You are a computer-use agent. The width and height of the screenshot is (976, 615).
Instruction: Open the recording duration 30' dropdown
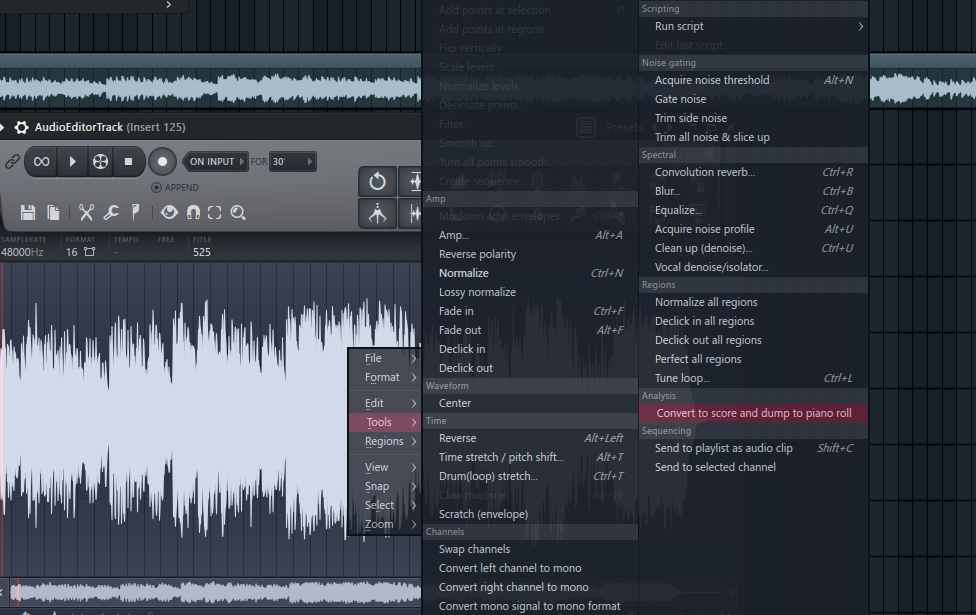click(x=291, y=161)
